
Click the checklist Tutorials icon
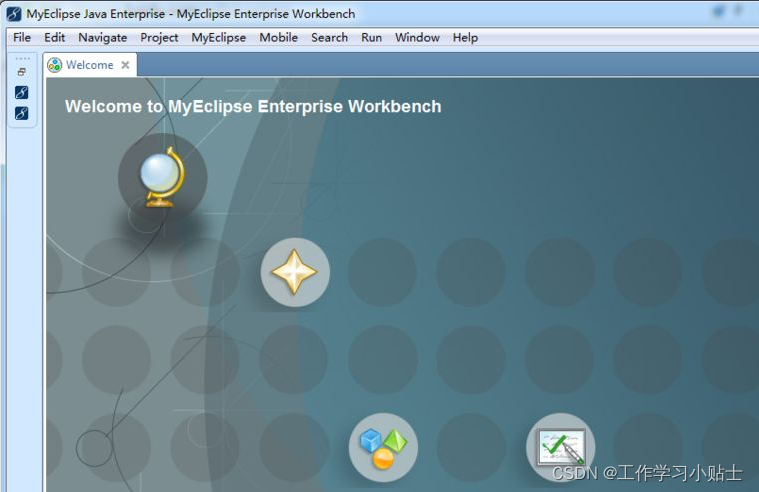pos(561,447)
